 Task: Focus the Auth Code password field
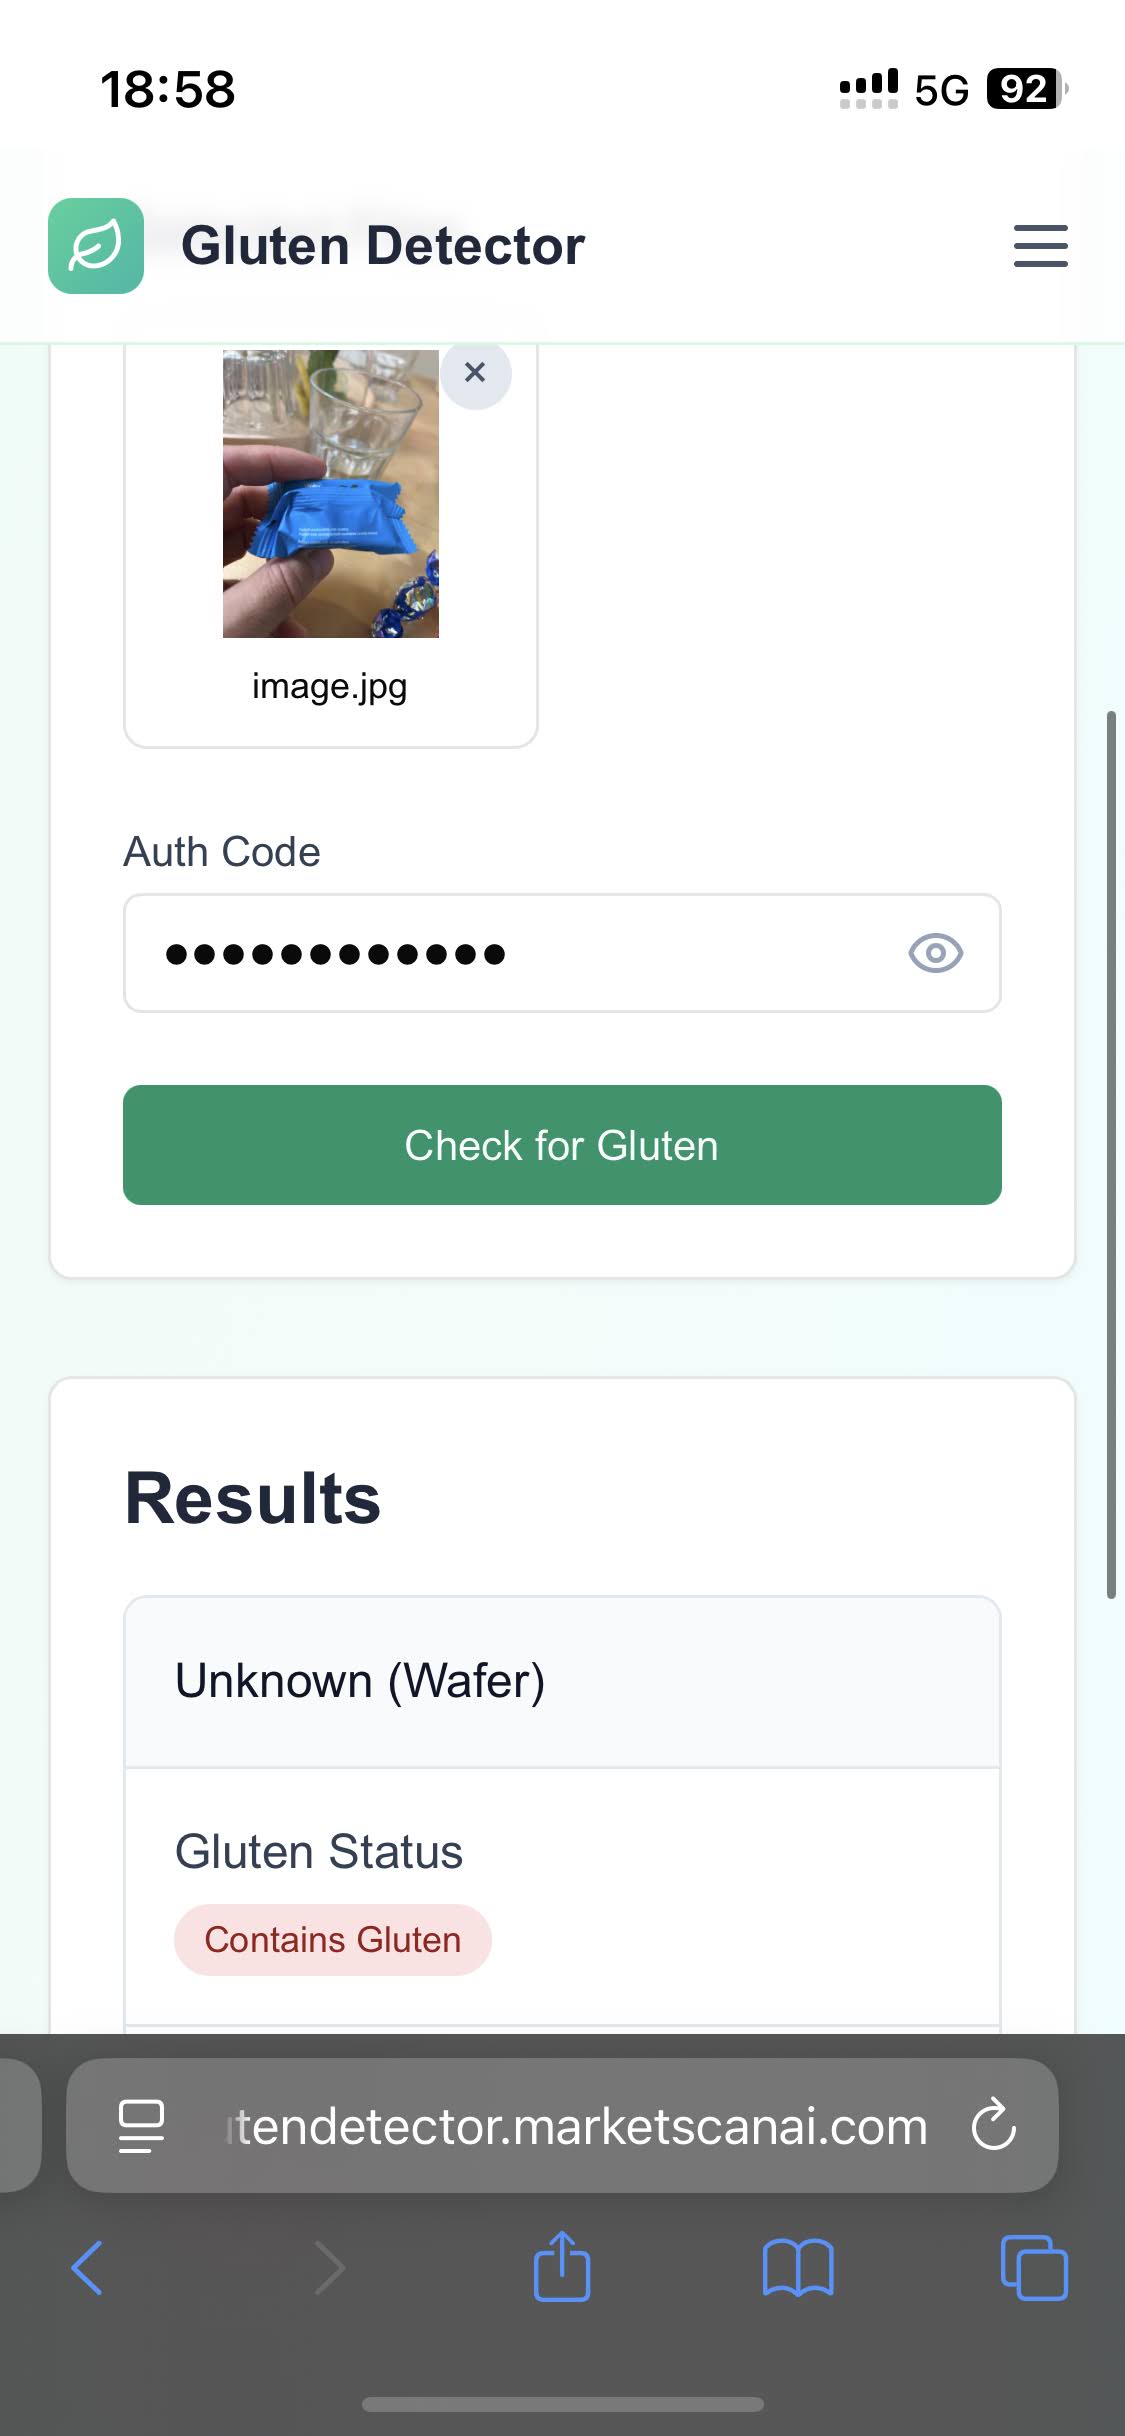pos(520,953)
